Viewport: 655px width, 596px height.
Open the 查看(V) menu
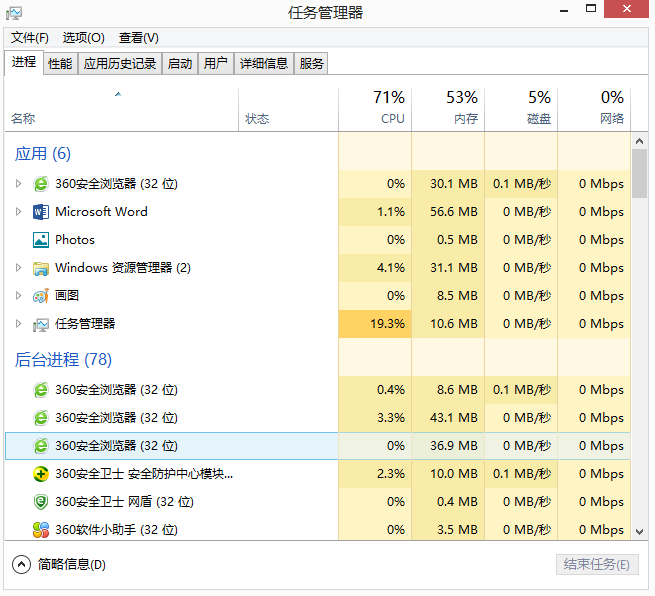pyautogui.click(x=139, y=38)
